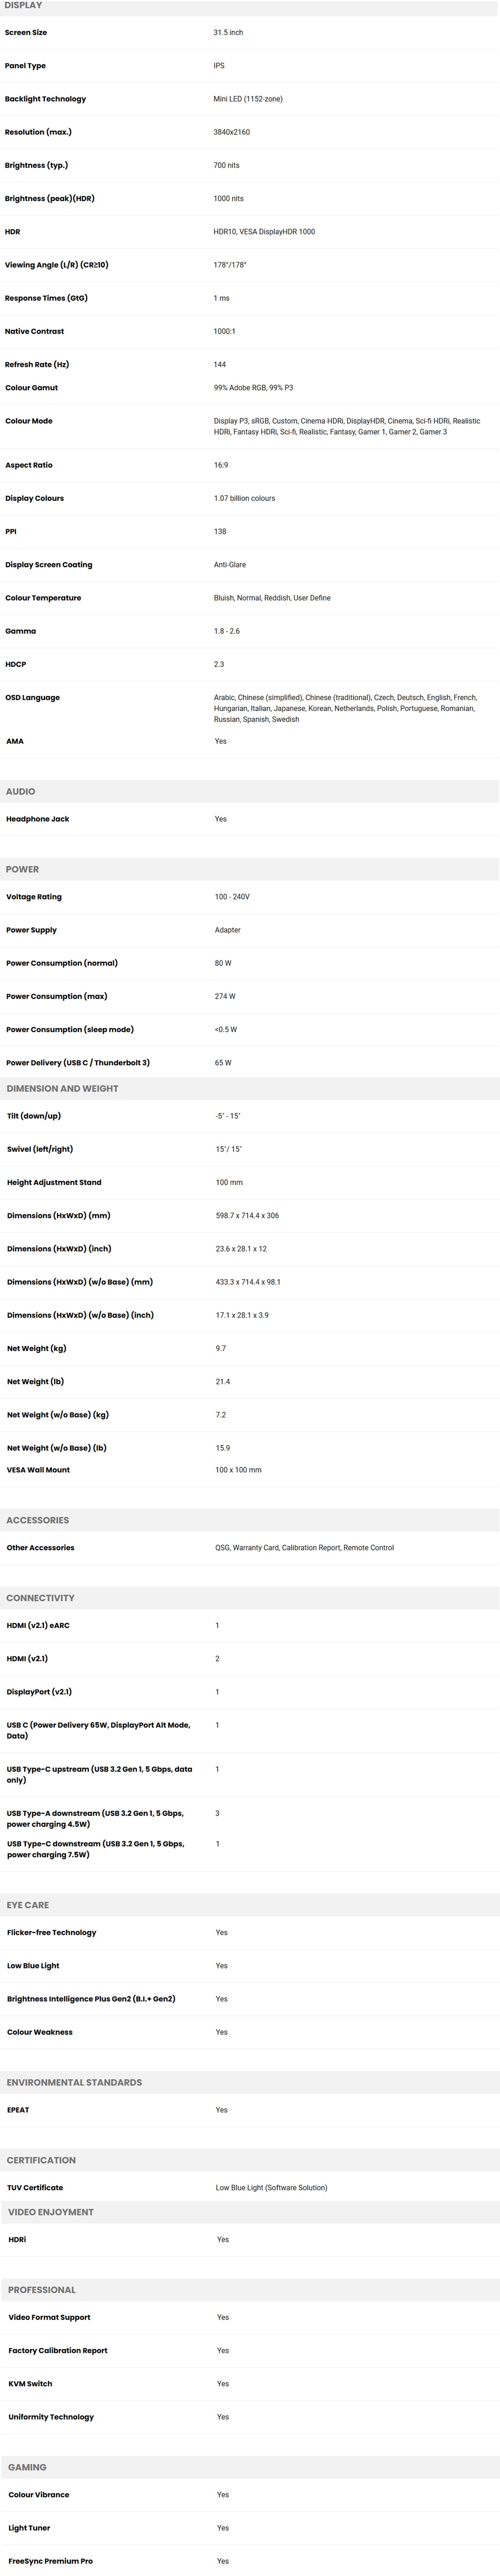Click the TUV Certificate label
The image size is (500, 2576).
coord(35,2187)
